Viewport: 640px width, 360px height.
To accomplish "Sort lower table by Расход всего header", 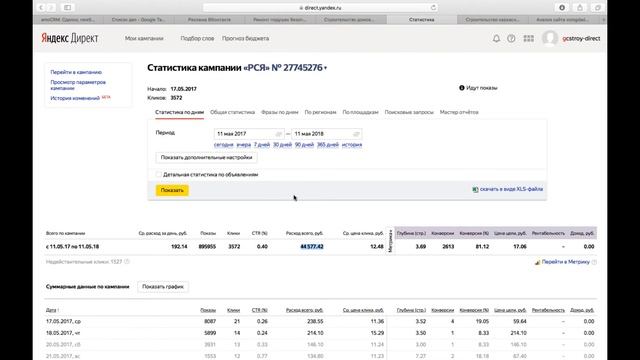I will coord(304,310).
